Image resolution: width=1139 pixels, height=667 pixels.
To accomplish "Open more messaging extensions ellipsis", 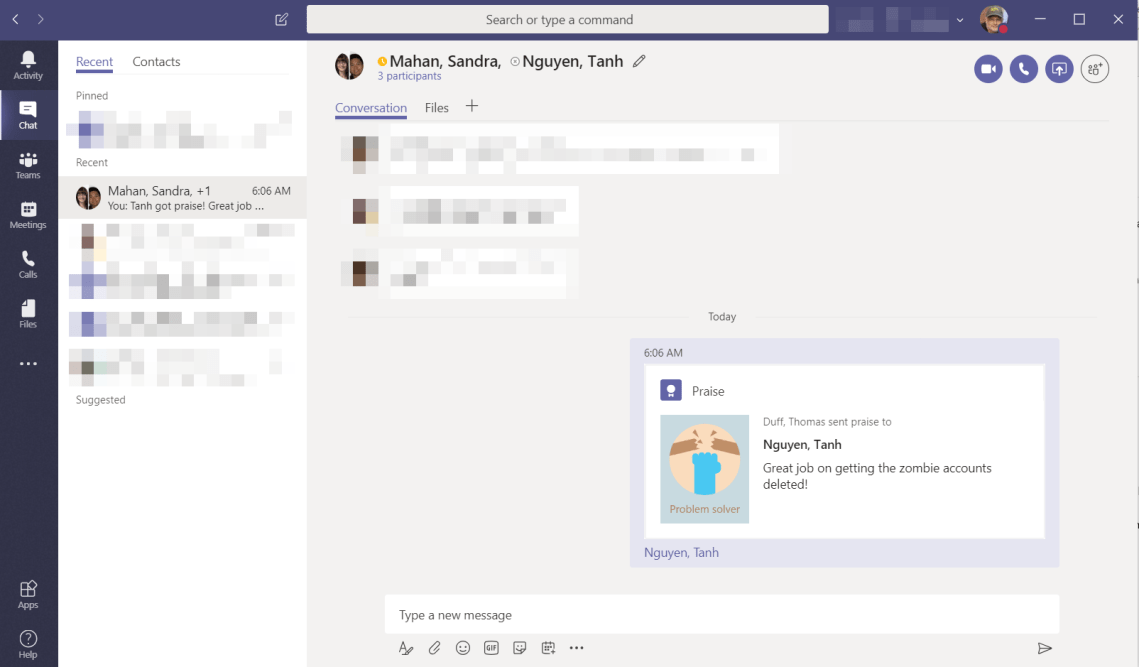I will coord(576,648).
